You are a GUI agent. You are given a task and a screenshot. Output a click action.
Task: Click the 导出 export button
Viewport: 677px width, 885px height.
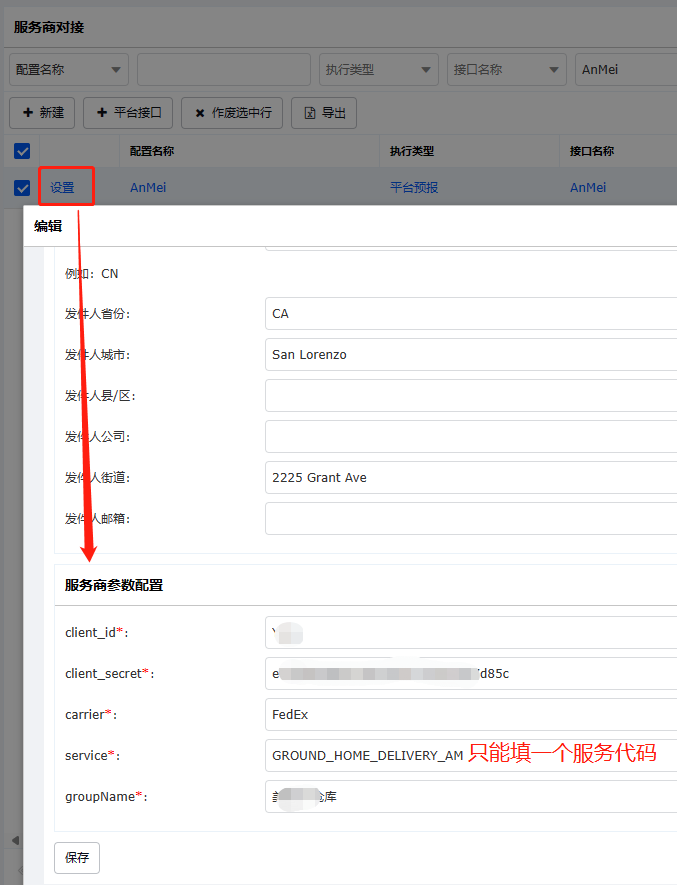tap(324, 113)
